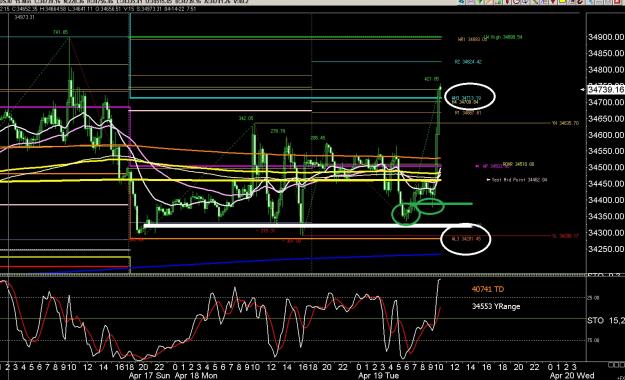Select the 741.85 swing label

[61, 32]
